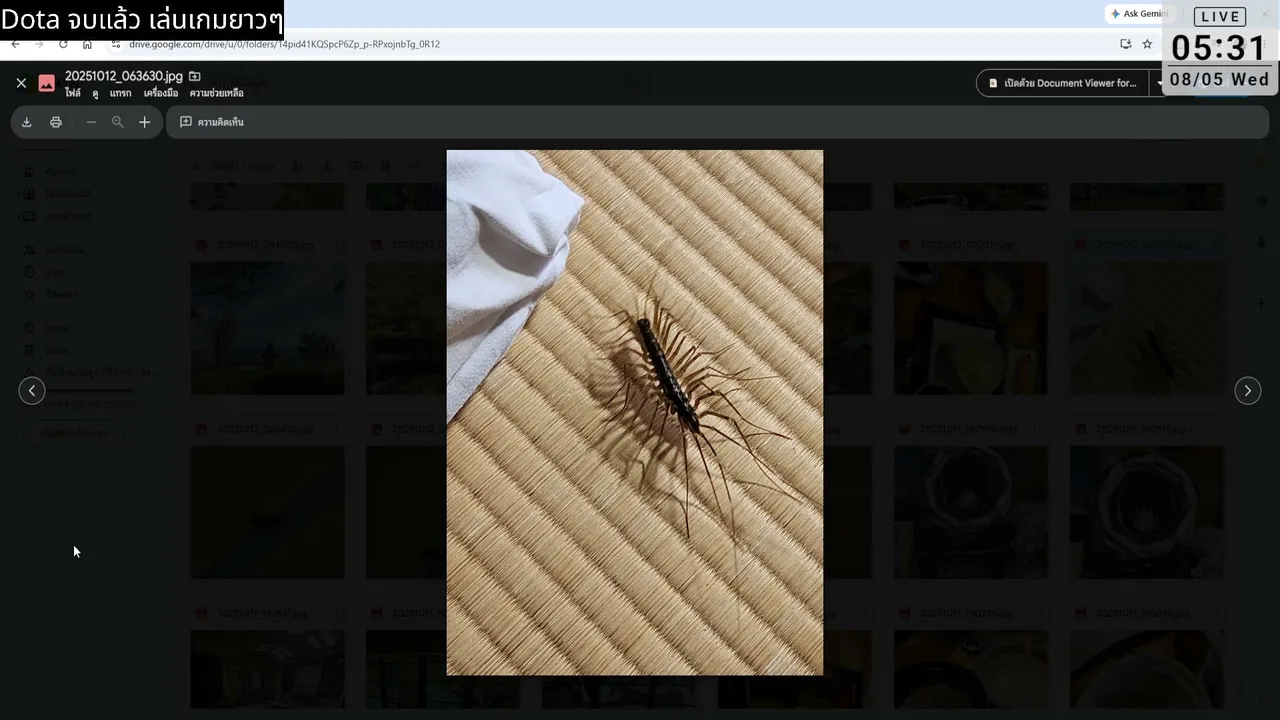Add a comment with ความคิดเห็น button
Image resolution: width=1280 pixels, height=720 pixels.
[212, 122]
